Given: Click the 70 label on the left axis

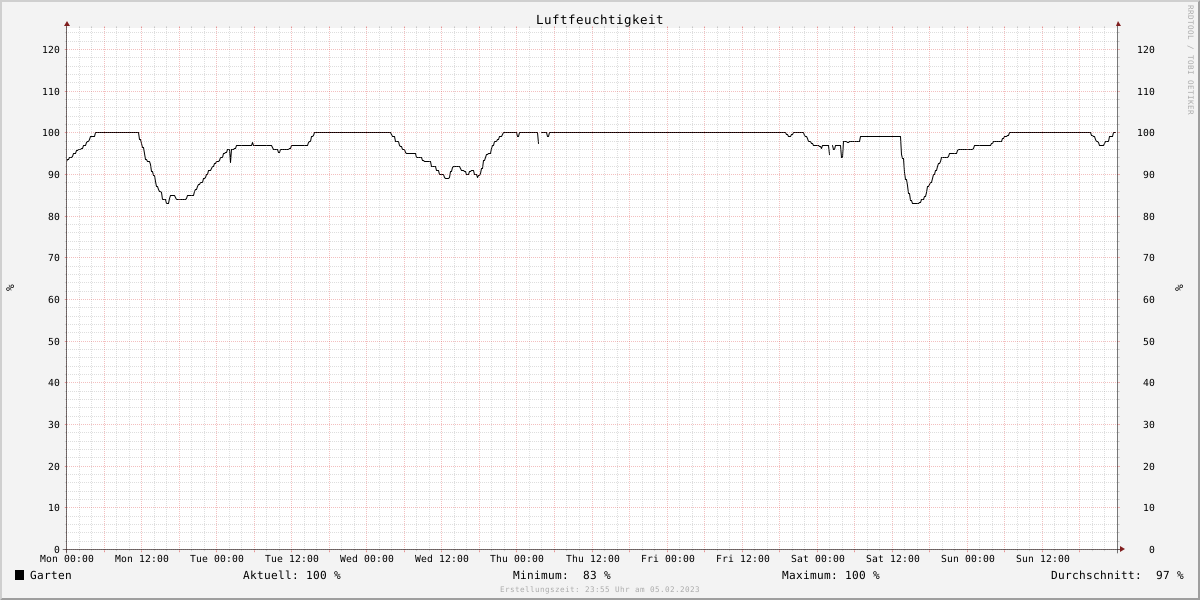Looking at the screenshot, I should tap(53, 258).
